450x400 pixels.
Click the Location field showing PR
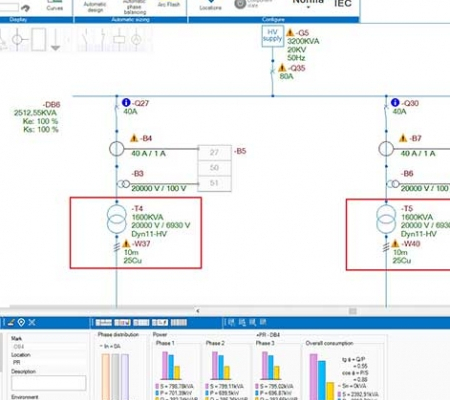49,362
